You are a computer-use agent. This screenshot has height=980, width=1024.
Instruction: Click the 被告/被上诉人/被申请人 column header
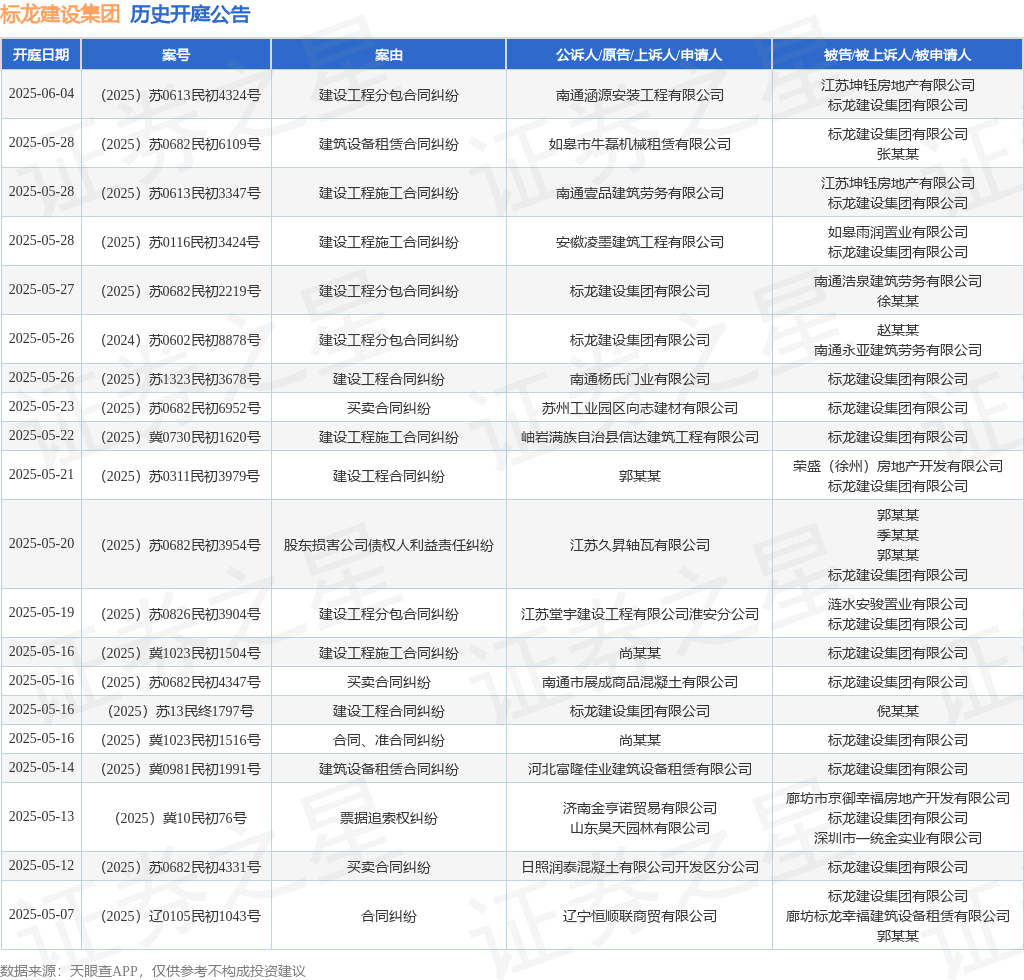tap(897, 55)
